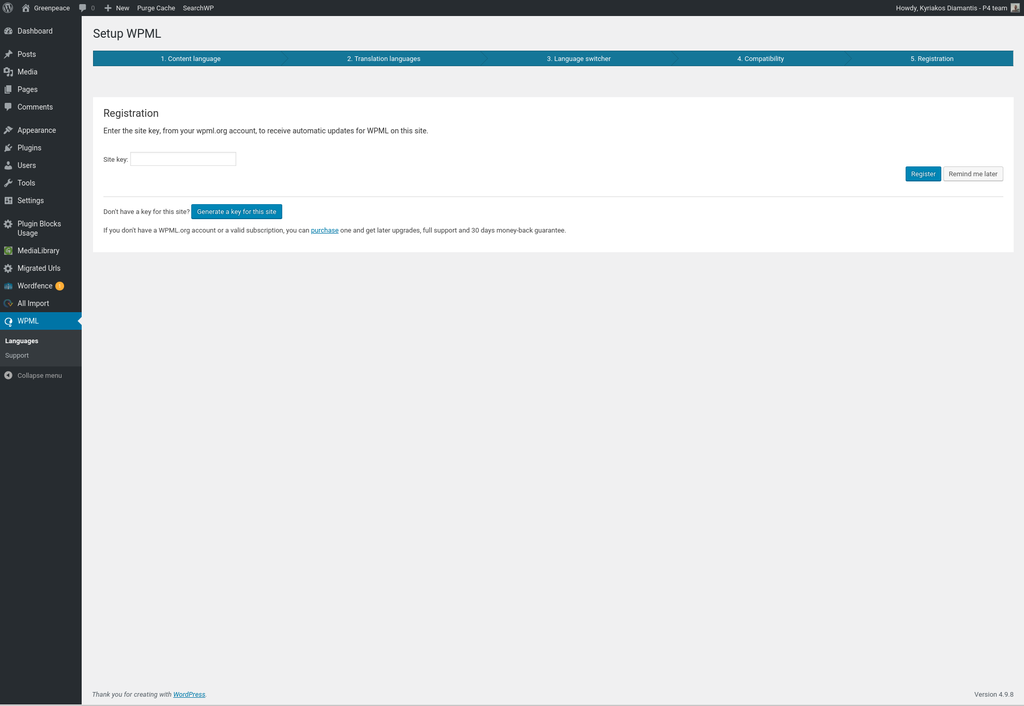Click the Register button
This screenshot has width=1024, height=706.
click(923, 174)
